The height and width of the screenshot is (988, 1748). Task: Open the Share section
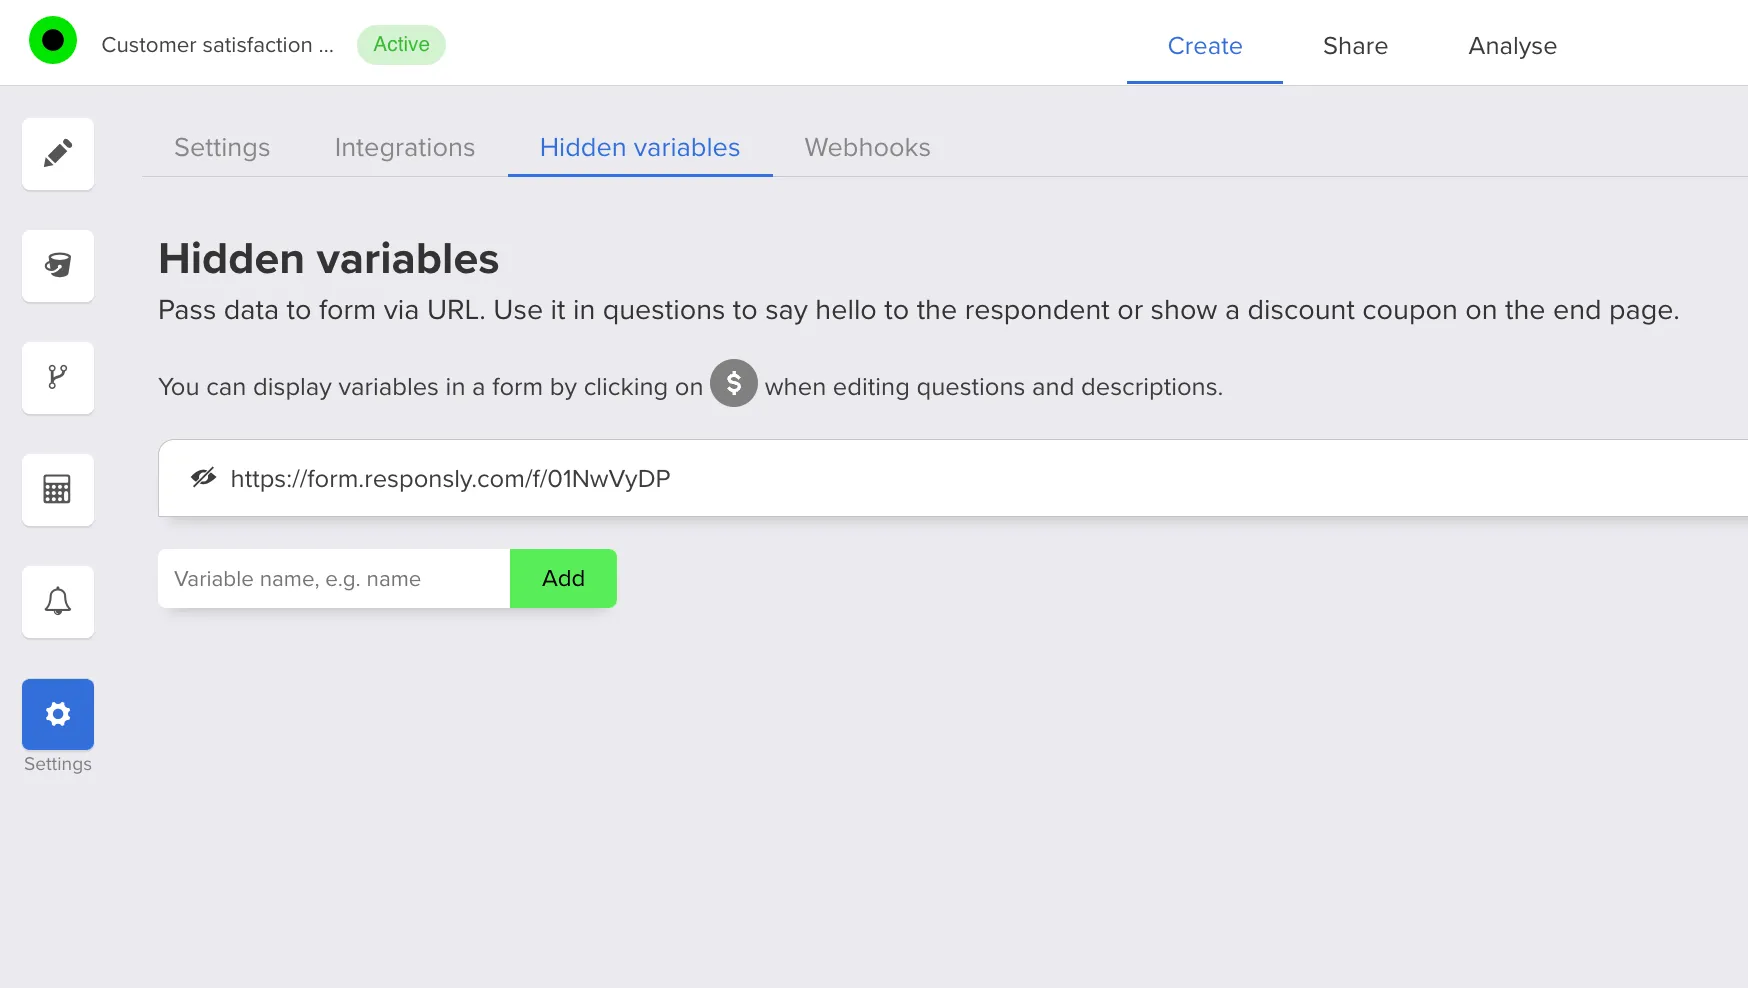[x=1355, y=46]
